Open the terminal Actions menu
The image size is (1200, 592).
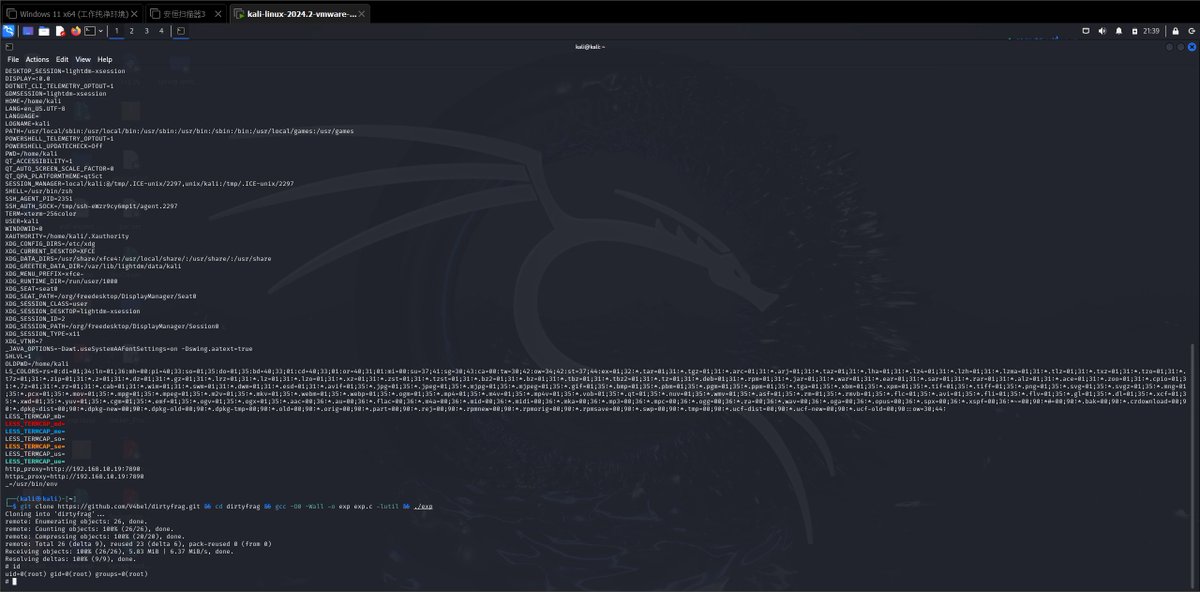[x=37, y=59]
